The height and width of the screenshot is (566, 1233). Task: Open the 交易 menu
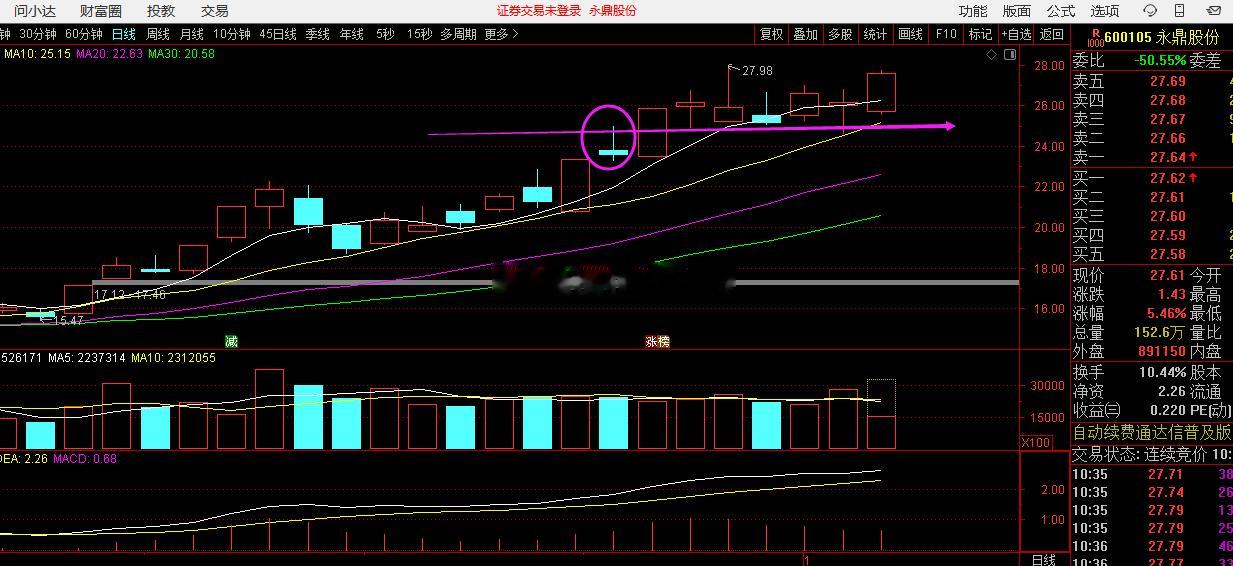tap(214, 11)
